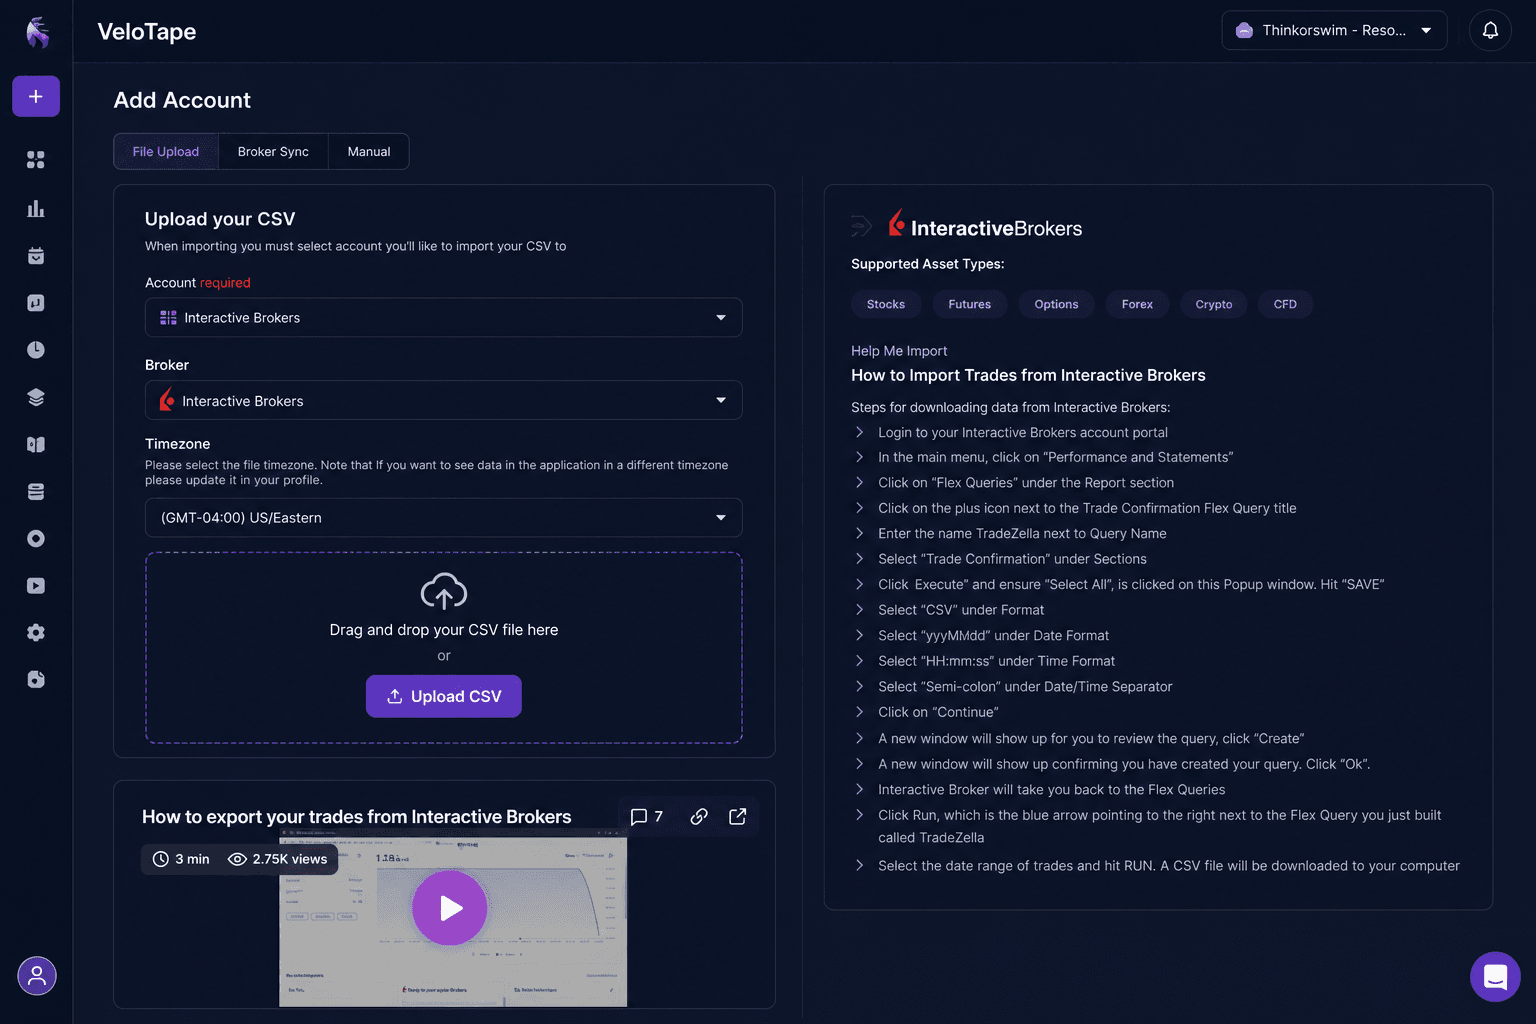Image resolution: width=1536 pixels, height=1024 pixels.
Task: Switch to the Broker Sync tab
Action: [x=273, y=152]
